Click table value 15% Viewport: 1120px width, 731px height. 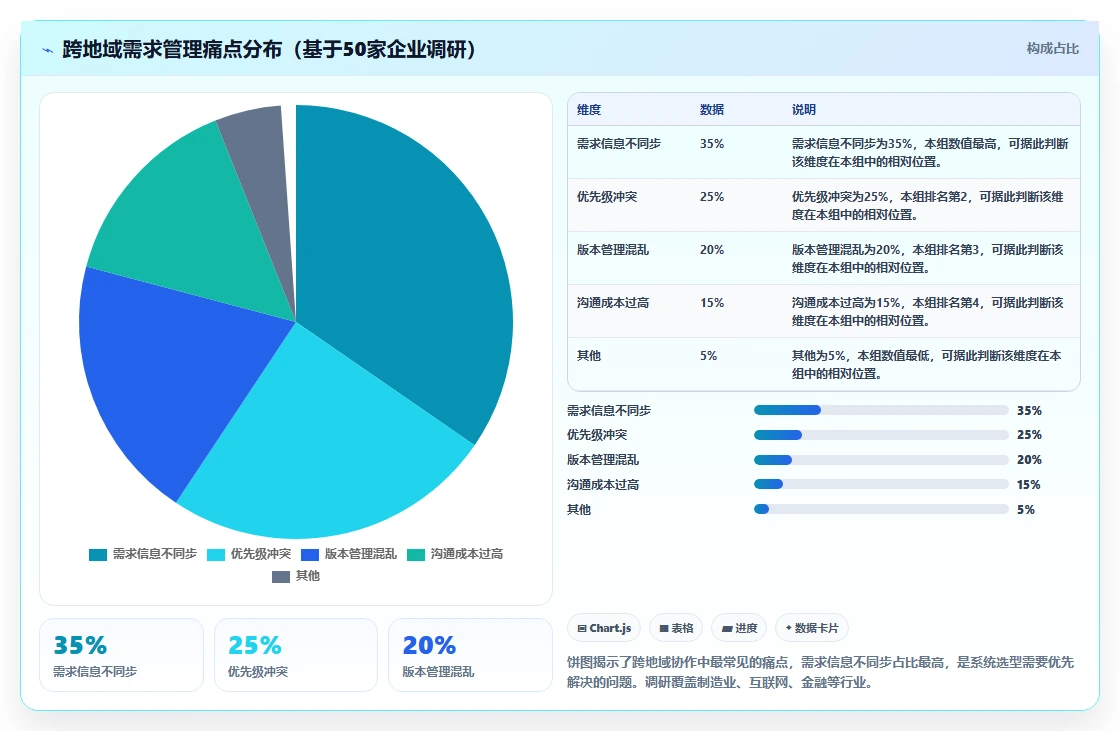pyautogui.click(x=712, y=303)
